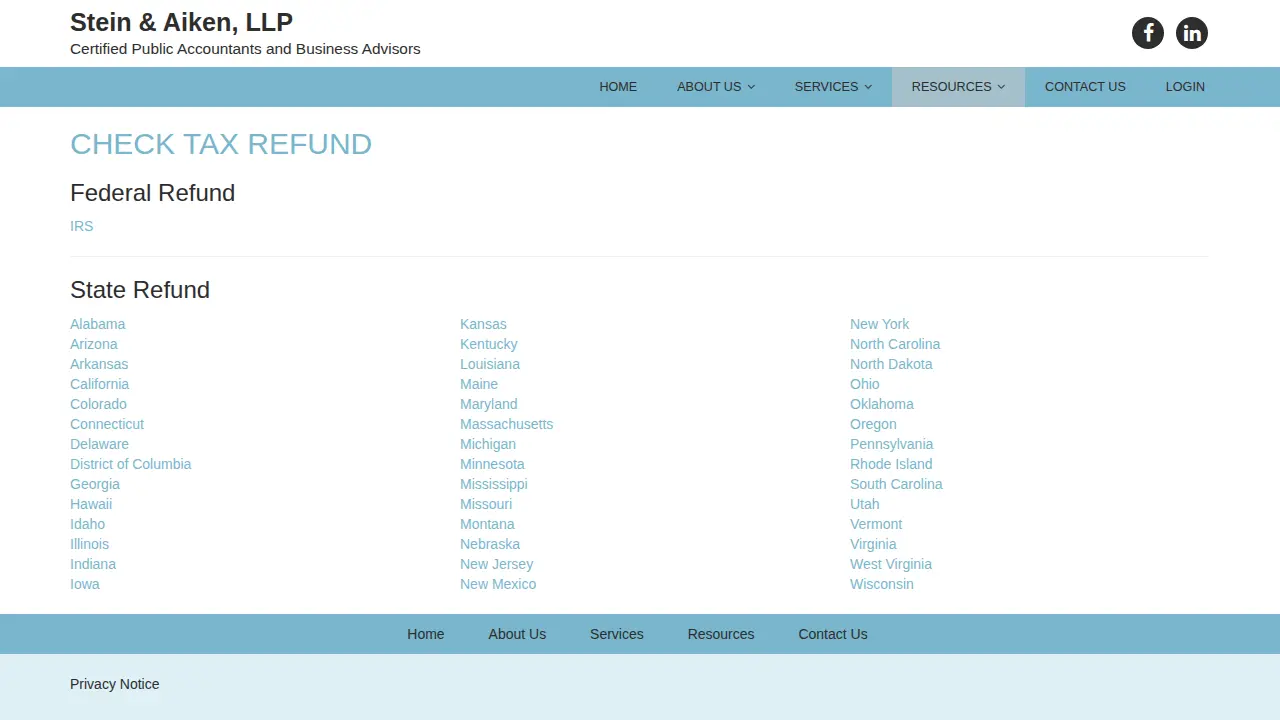Choose California from the state list
Viewport: 1280px width, 720px height.
[x=99, y=384]
